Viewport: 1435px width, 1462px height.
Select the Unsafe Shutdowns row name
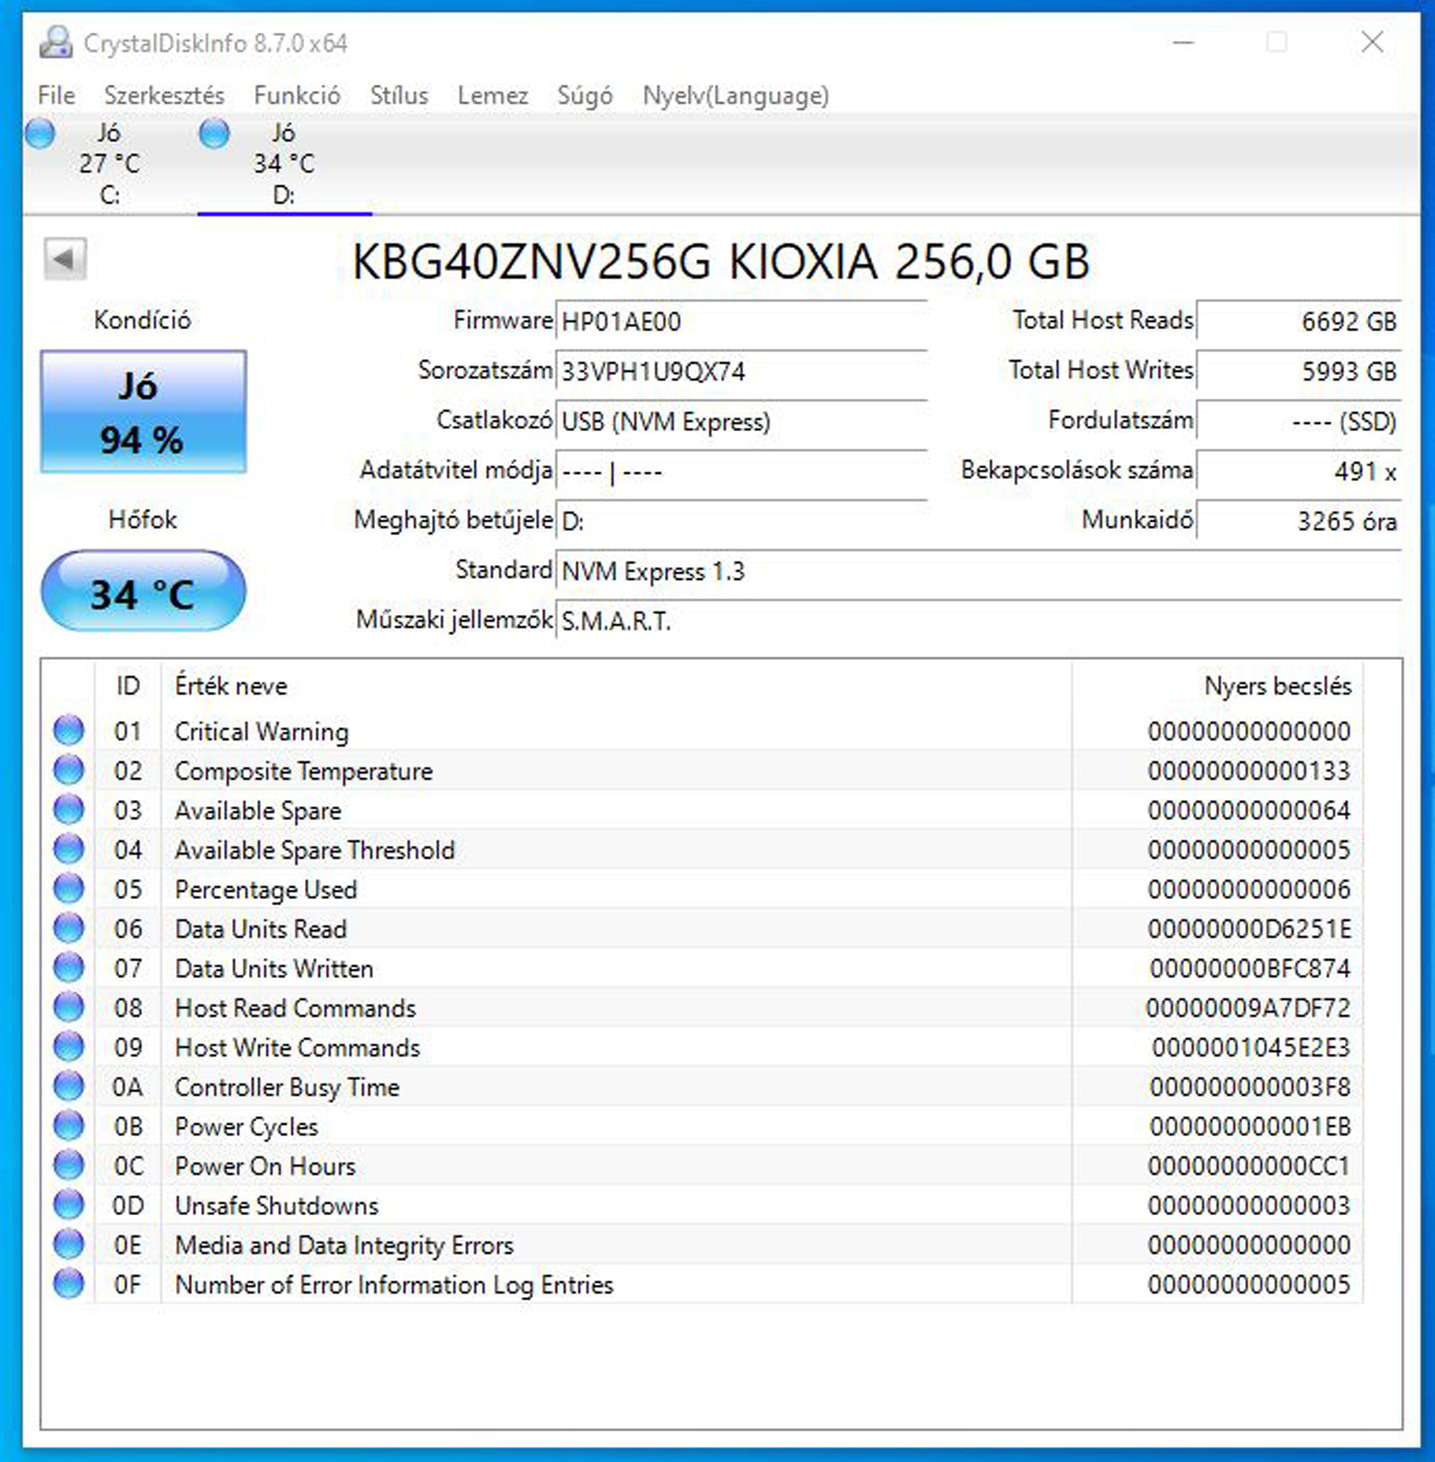[x=277, y=1205]
